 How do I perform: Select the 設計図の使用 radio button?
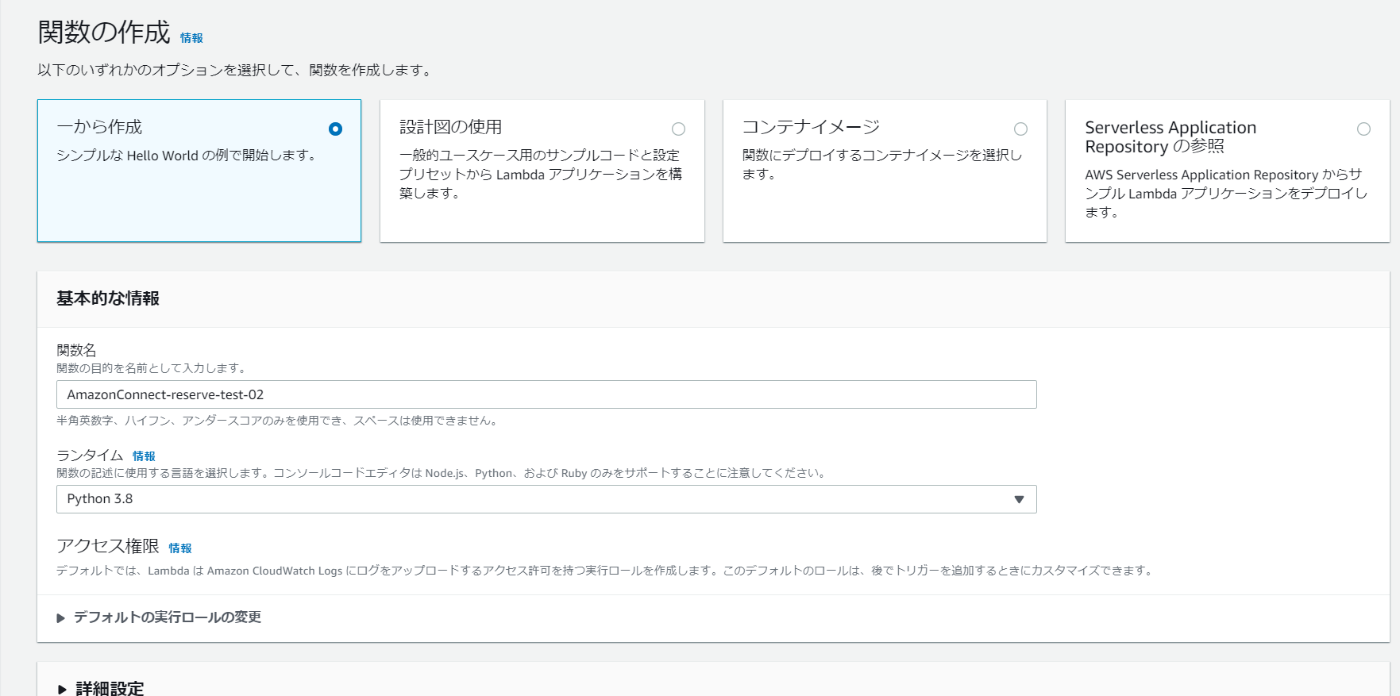(679, 129)
